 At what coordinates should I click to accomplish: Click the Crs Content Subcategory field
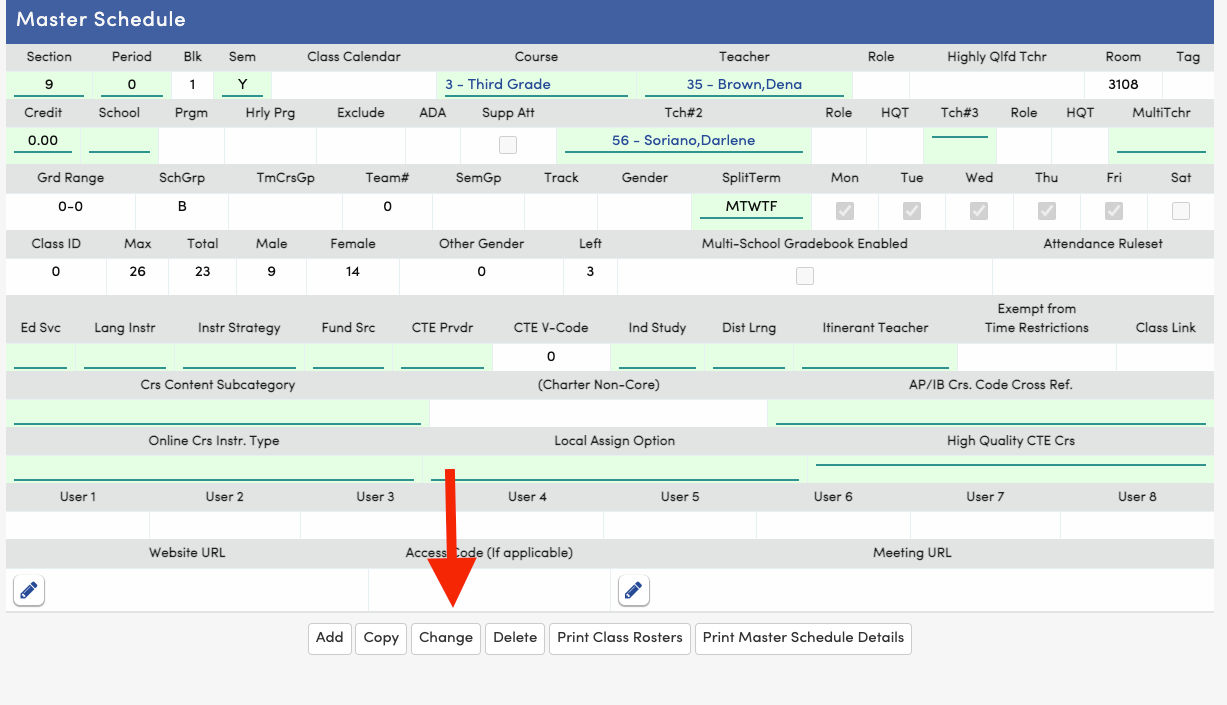point(217,413)
